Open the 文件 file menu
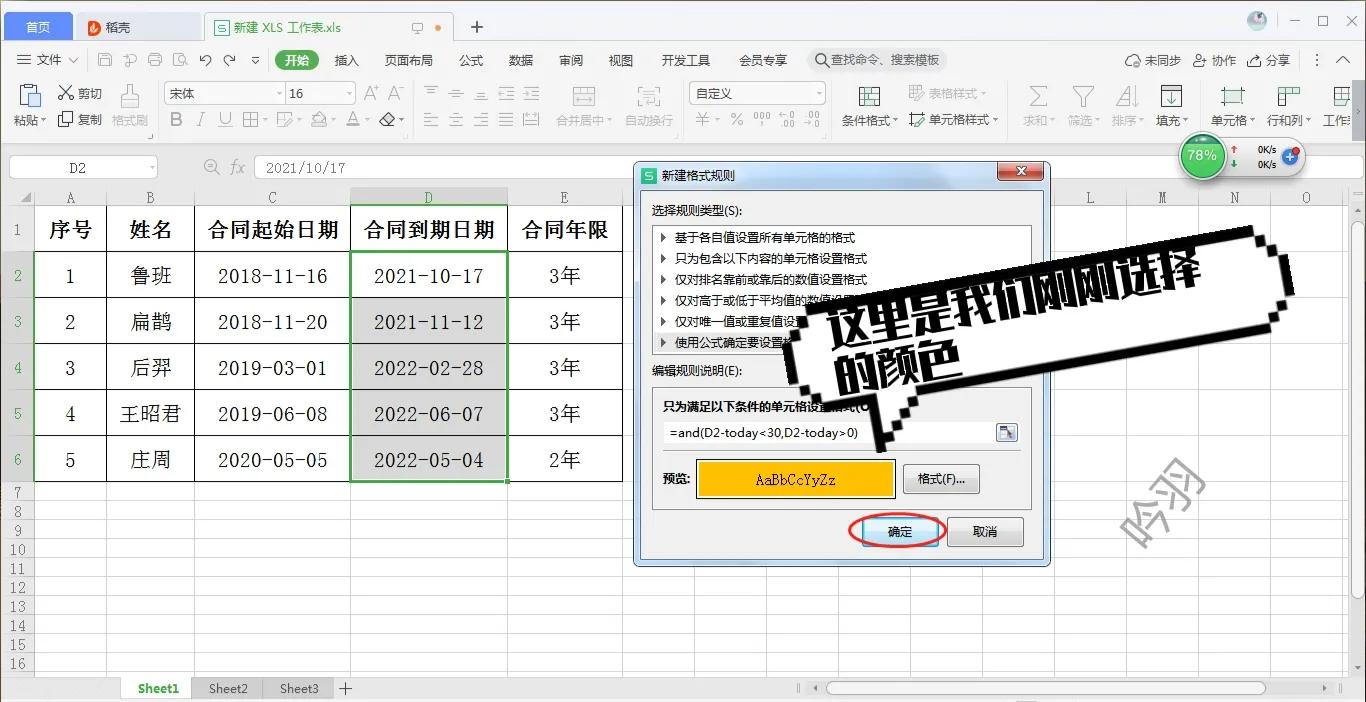The height and width of the screenshot is (702, 1366). (47, 60)
